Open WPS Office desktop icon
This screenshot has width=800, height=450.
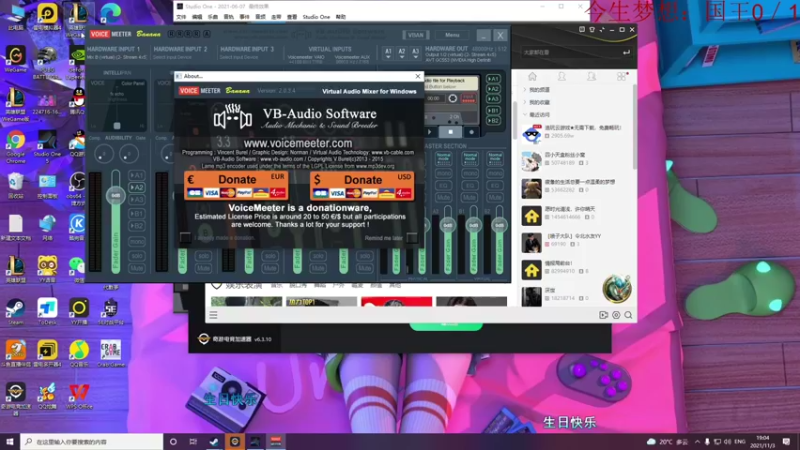coord(79,396)
